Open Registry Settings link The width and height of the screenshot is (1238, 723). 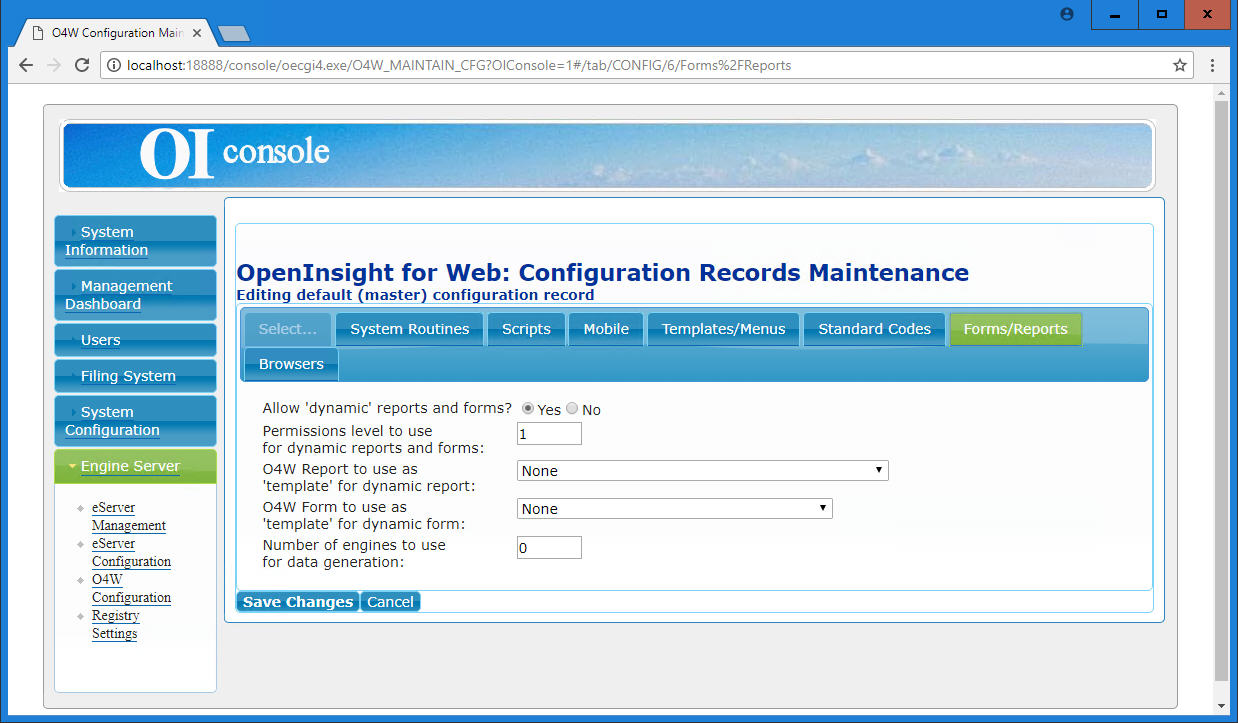(115, 624)
